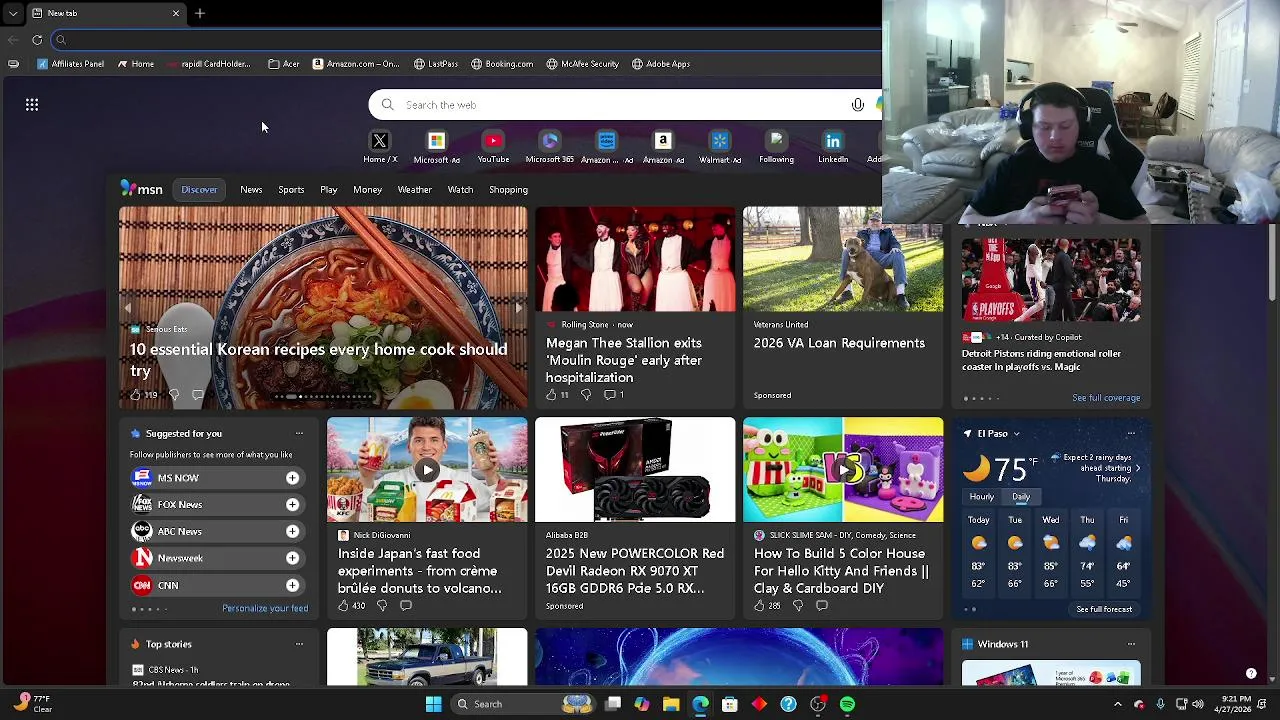Switch to the Discover tab
1280x720 pixels.
199,189
